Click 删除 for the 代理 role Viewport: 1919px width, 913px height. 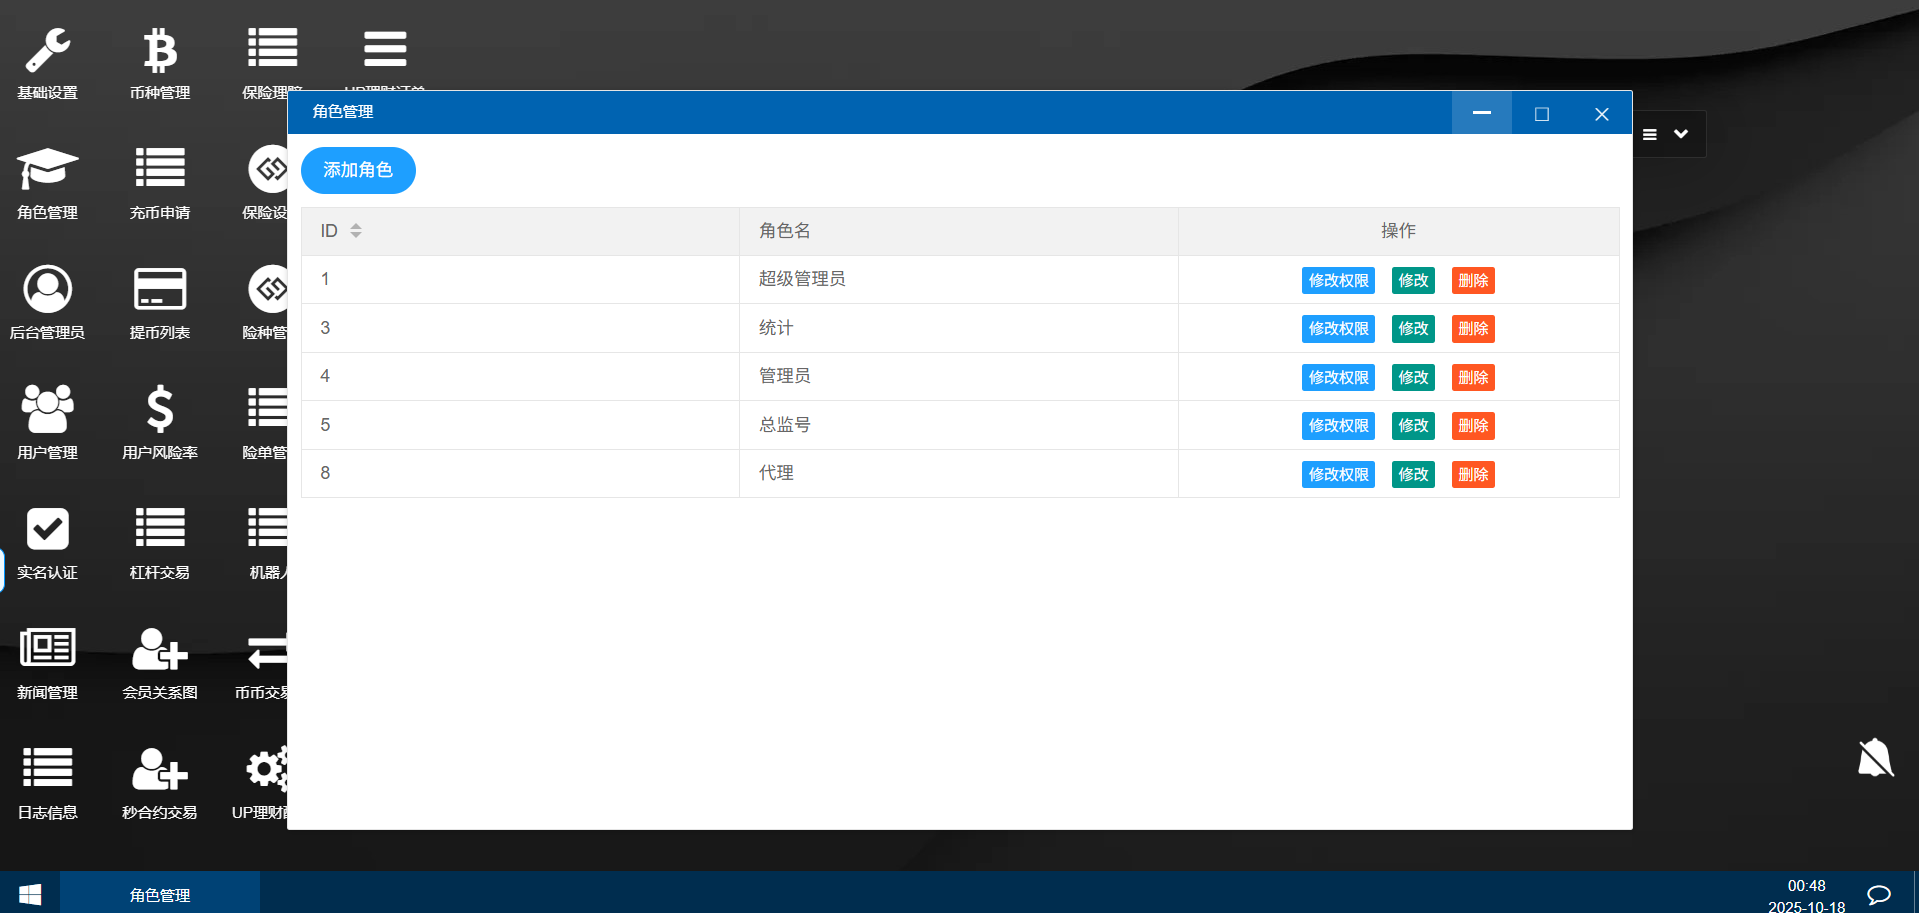pyautogui.click(x=1472, y=475)
